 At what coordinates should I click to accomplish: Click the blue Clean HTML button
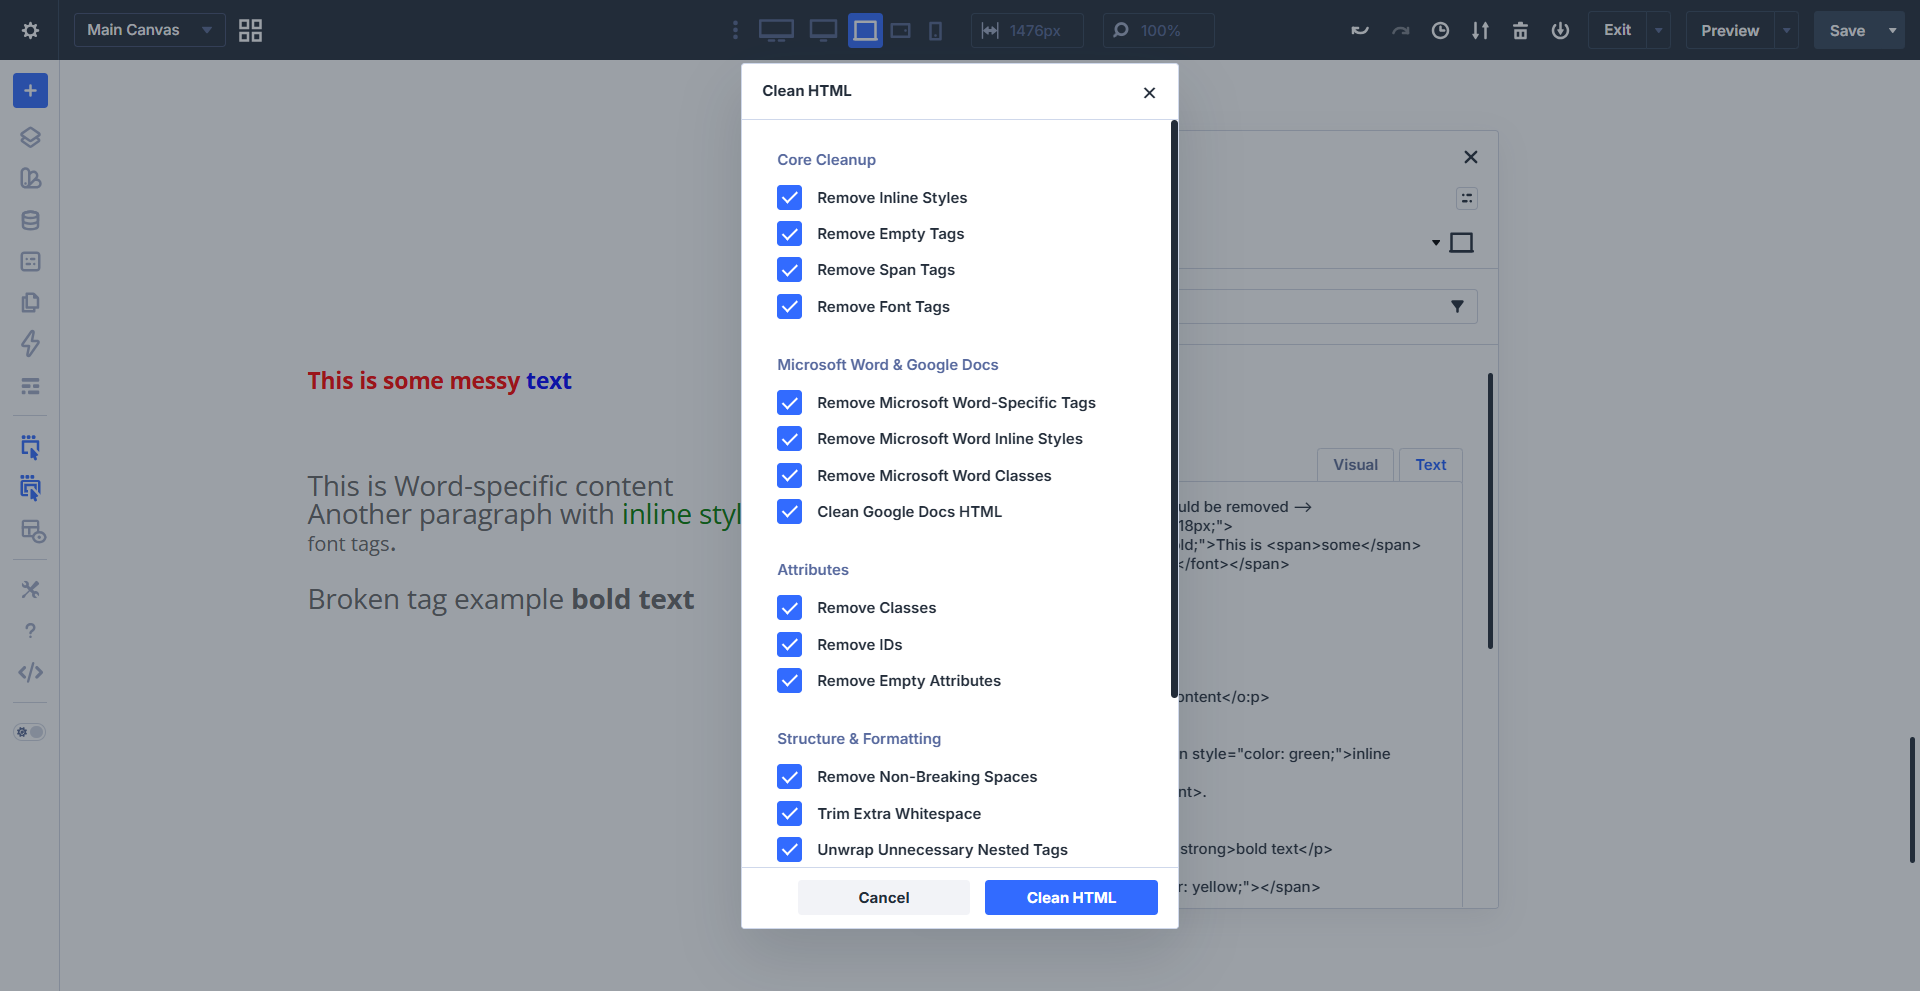1071,897
